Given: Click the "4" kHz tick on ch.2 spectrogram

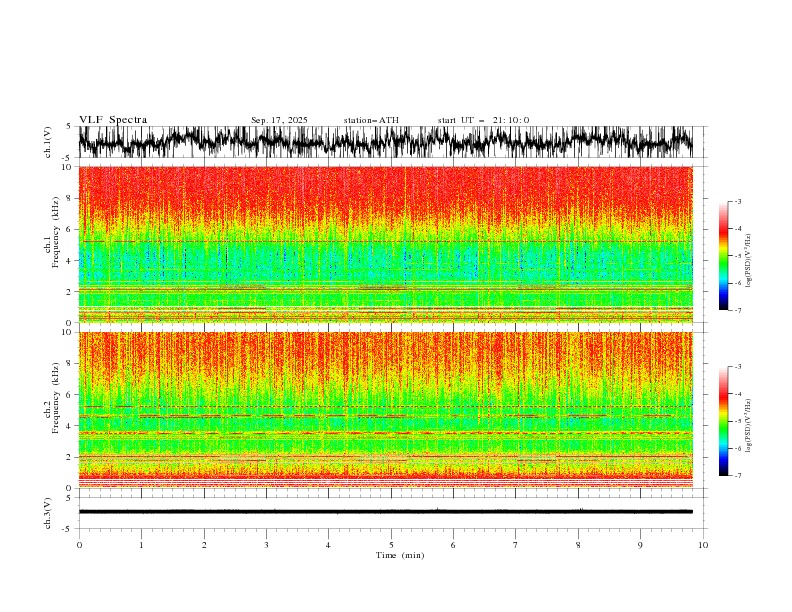Looking at the screenshot, I should point(69,426).
